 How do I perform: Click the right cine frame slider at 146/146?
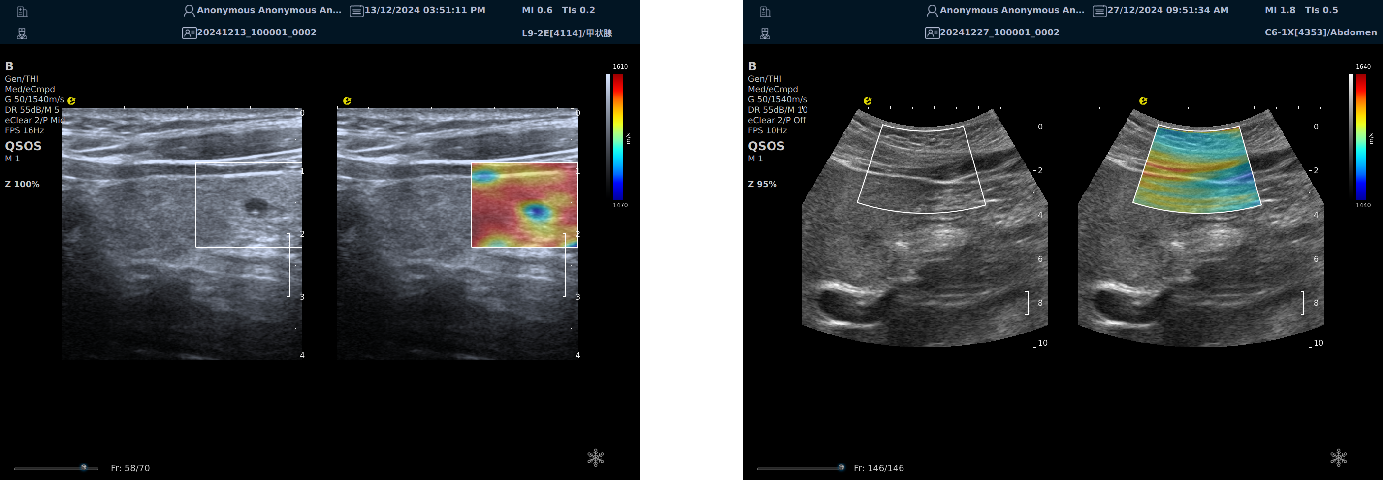pos(840,467)
